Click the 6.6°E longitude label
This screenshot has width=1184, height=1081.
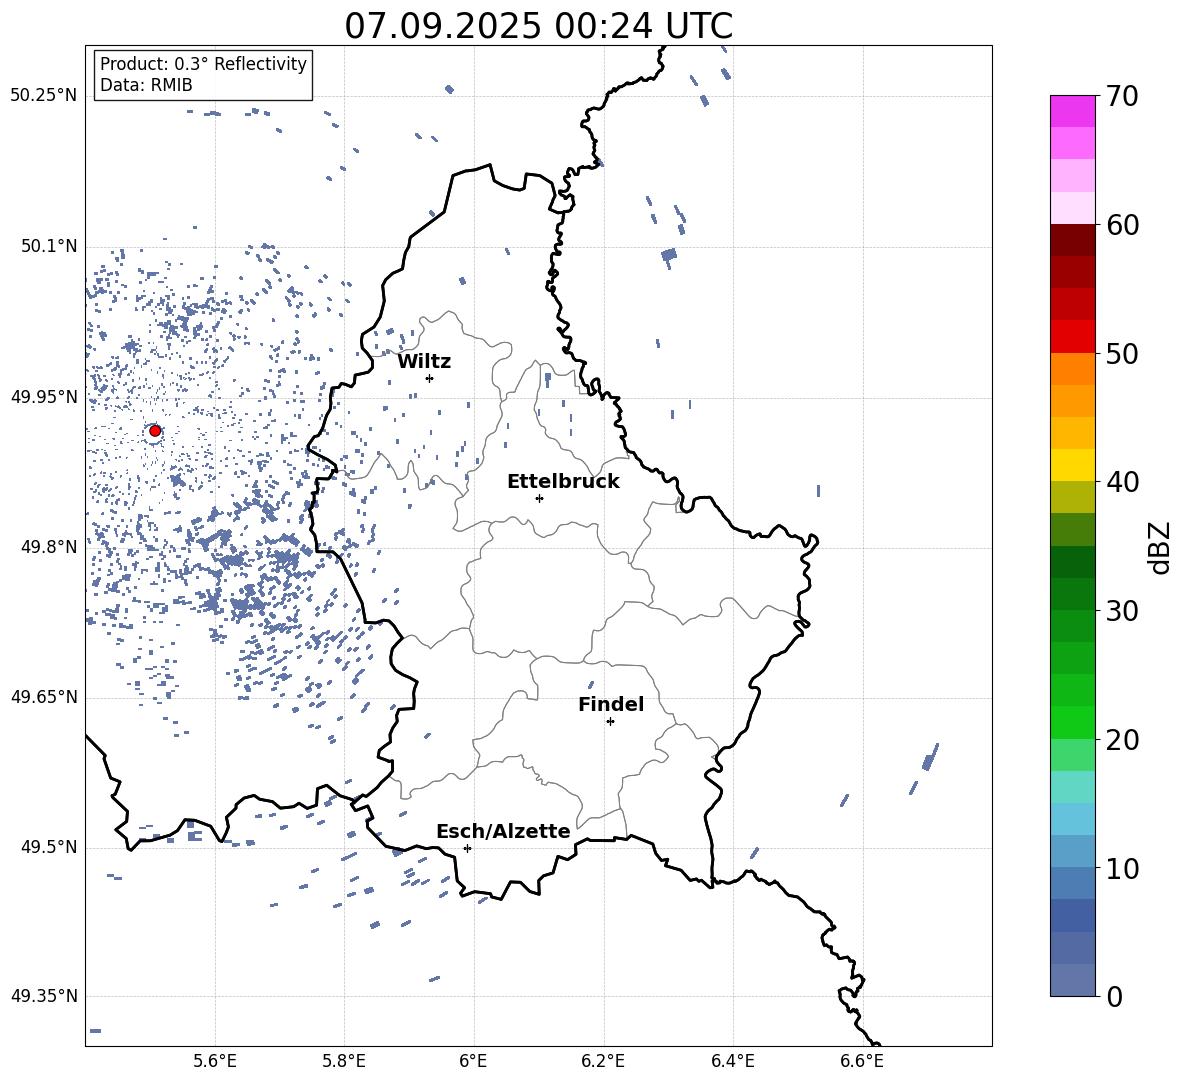pos(862,1062)
